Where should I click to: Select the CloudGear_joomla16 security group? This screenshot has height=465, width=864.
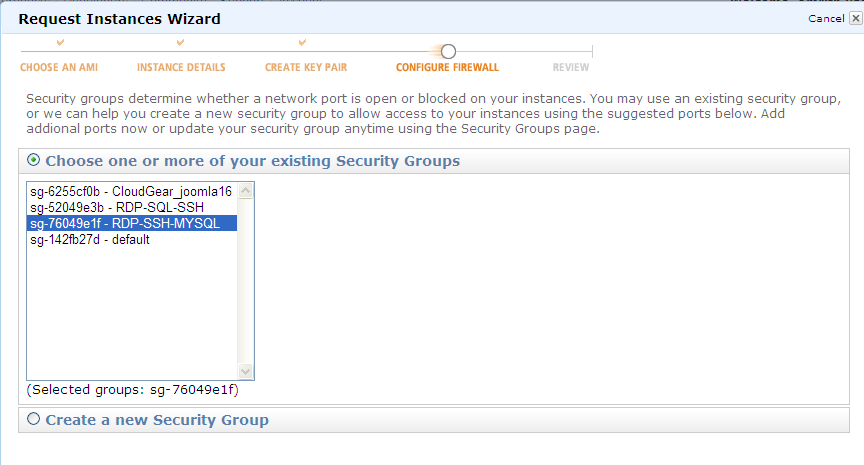(132, 191)
